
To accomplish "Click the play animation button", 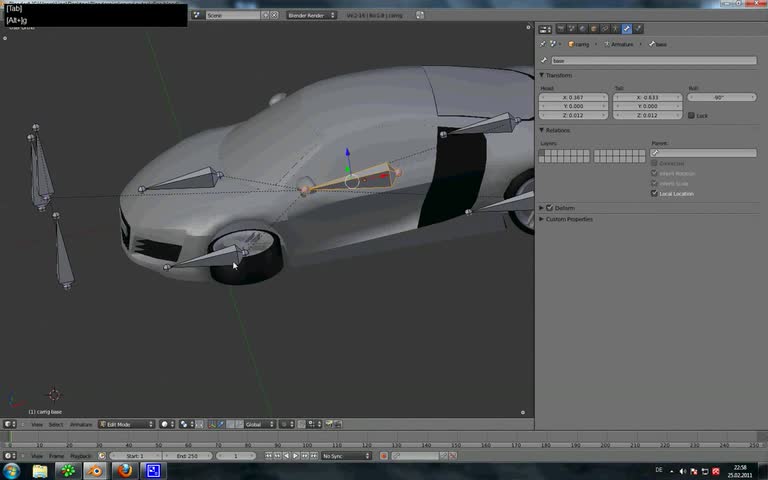I will (295, 456).
